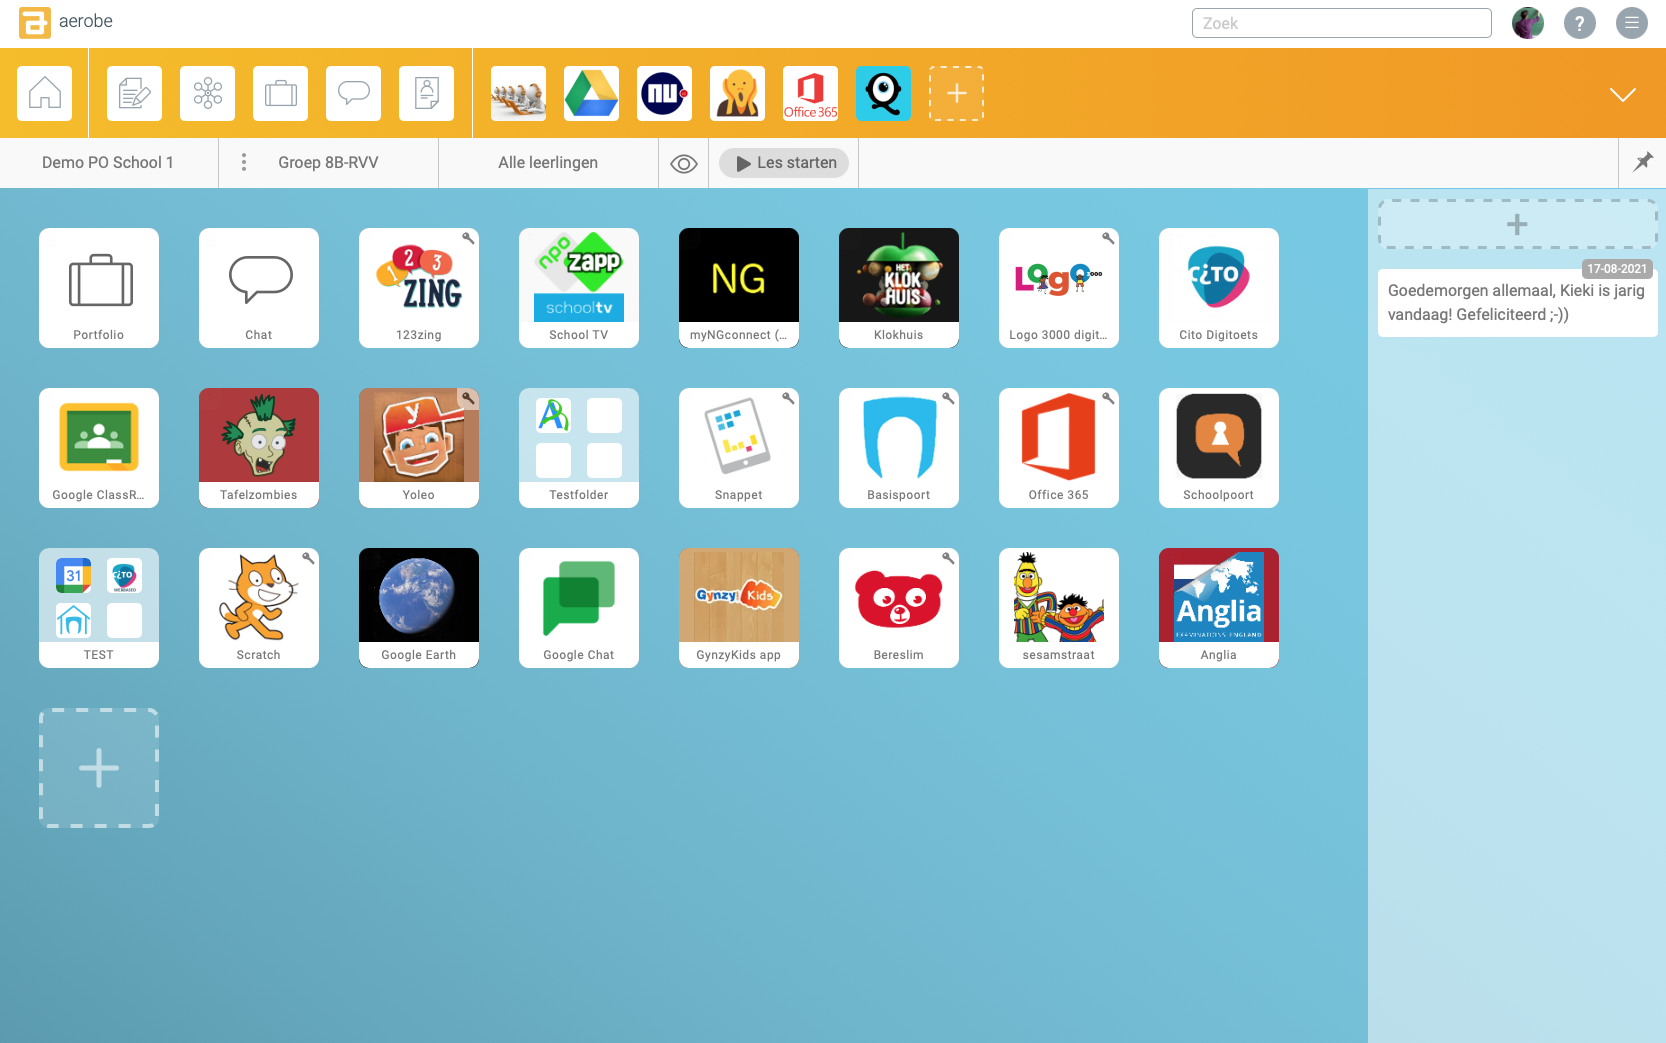
Task: Open the Chat tile
Action: pos(259,288)
